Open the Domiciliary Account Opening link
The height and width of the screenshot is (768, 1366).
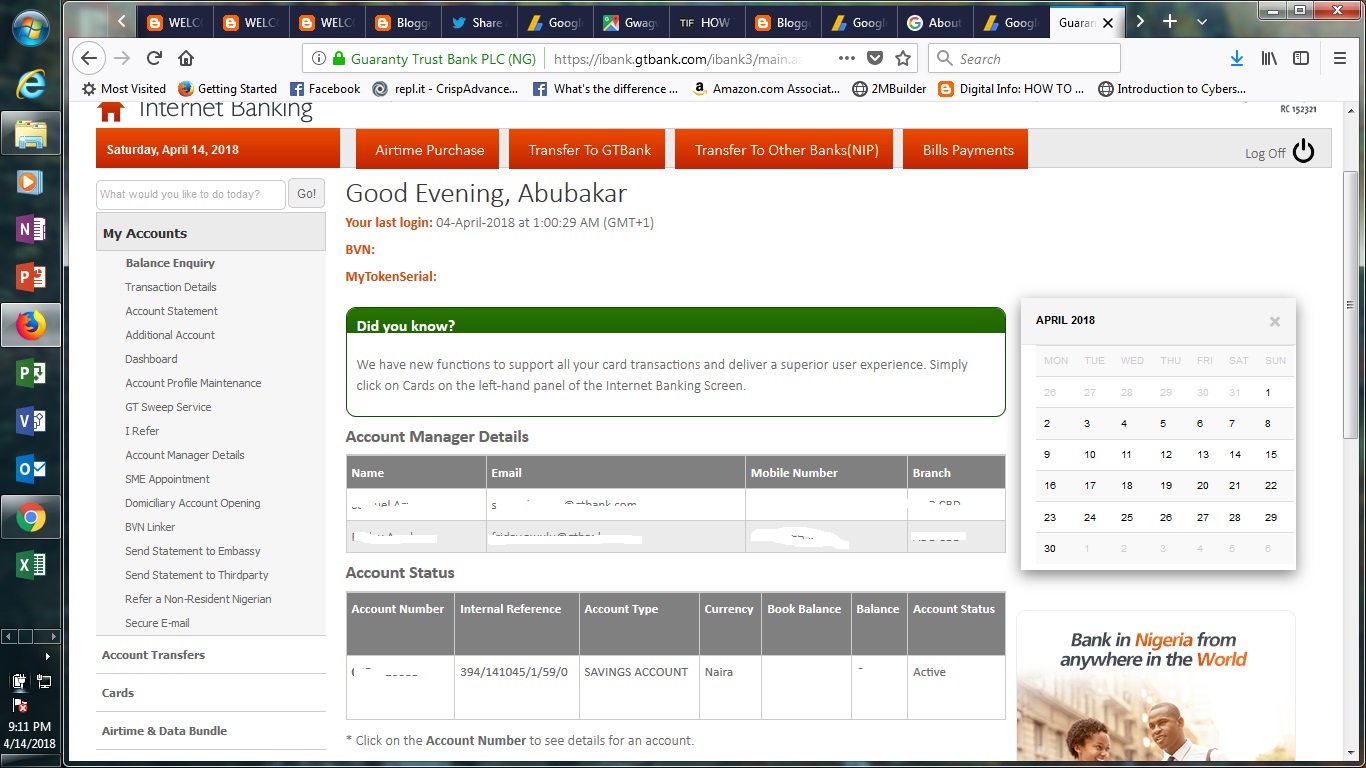193,503
